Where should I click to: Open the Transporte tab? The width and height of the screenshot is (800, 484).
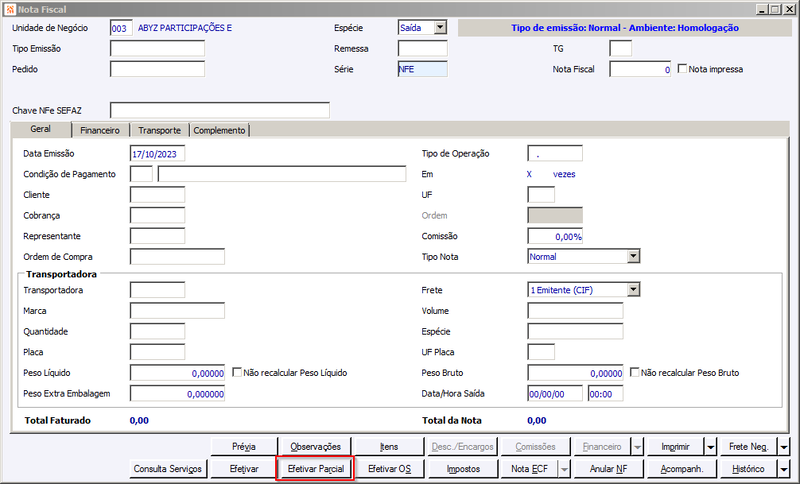click(x=159, y=130)
